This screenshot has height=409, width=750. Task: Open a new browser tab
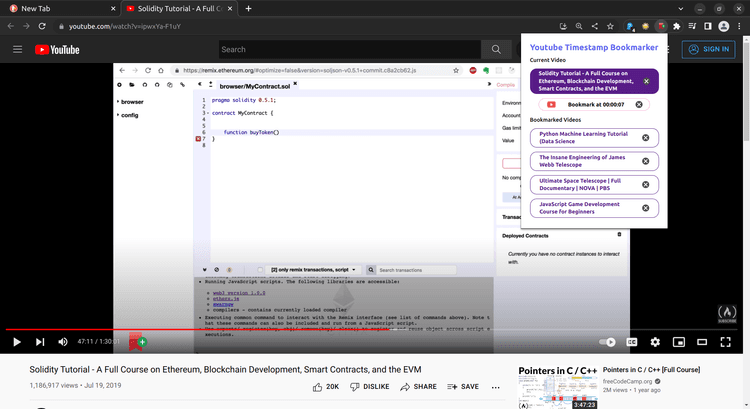point(248,9)
